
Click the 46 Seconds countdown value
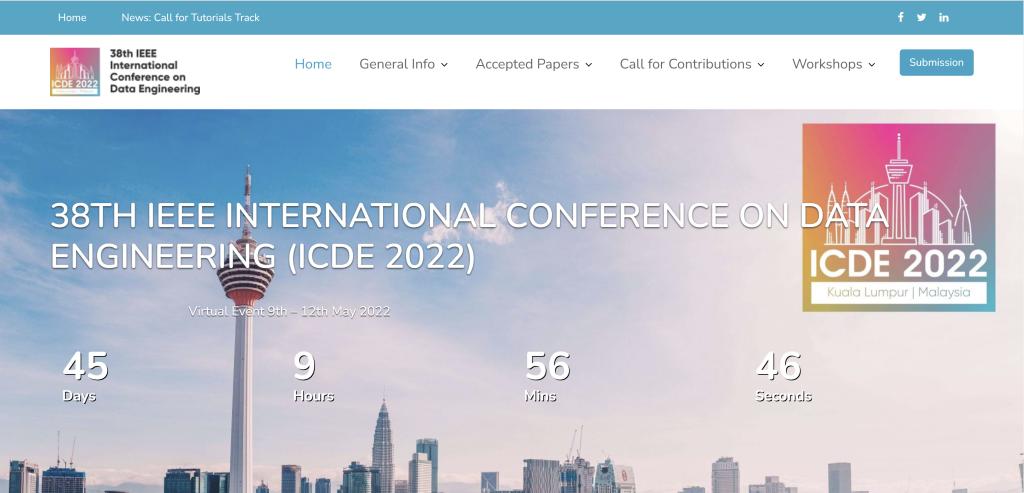point(778,366)
